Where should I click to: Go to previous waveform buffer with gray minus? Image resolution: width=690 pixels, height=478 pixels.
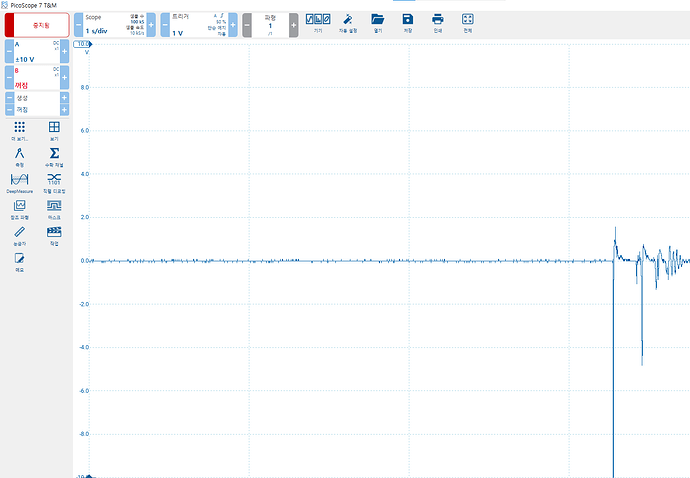247,25
